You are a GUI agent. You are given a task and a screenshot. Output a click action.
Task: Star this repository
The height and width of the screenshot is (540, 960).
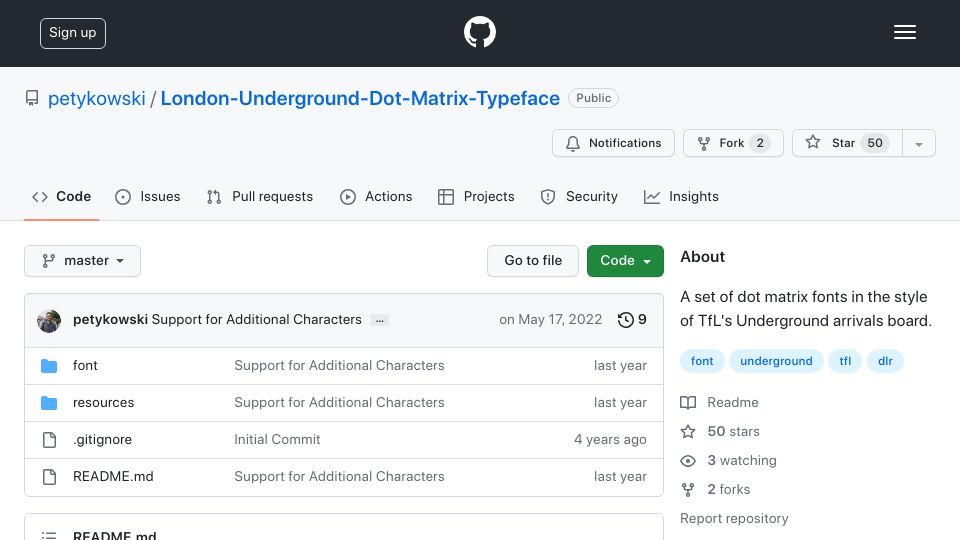(847, 143)
